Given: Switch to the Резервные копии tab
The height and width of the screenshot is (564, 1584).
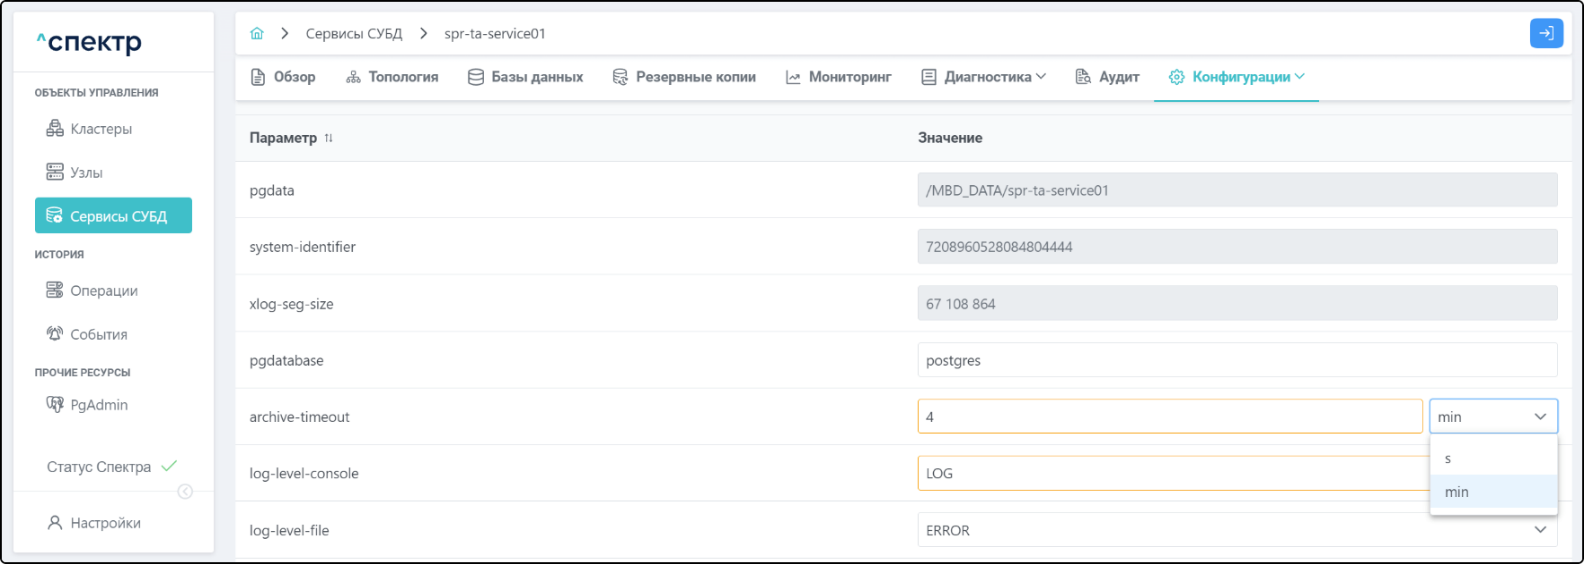Looking at the screenshot, I should pyautogui.click(x=684, y=77).
